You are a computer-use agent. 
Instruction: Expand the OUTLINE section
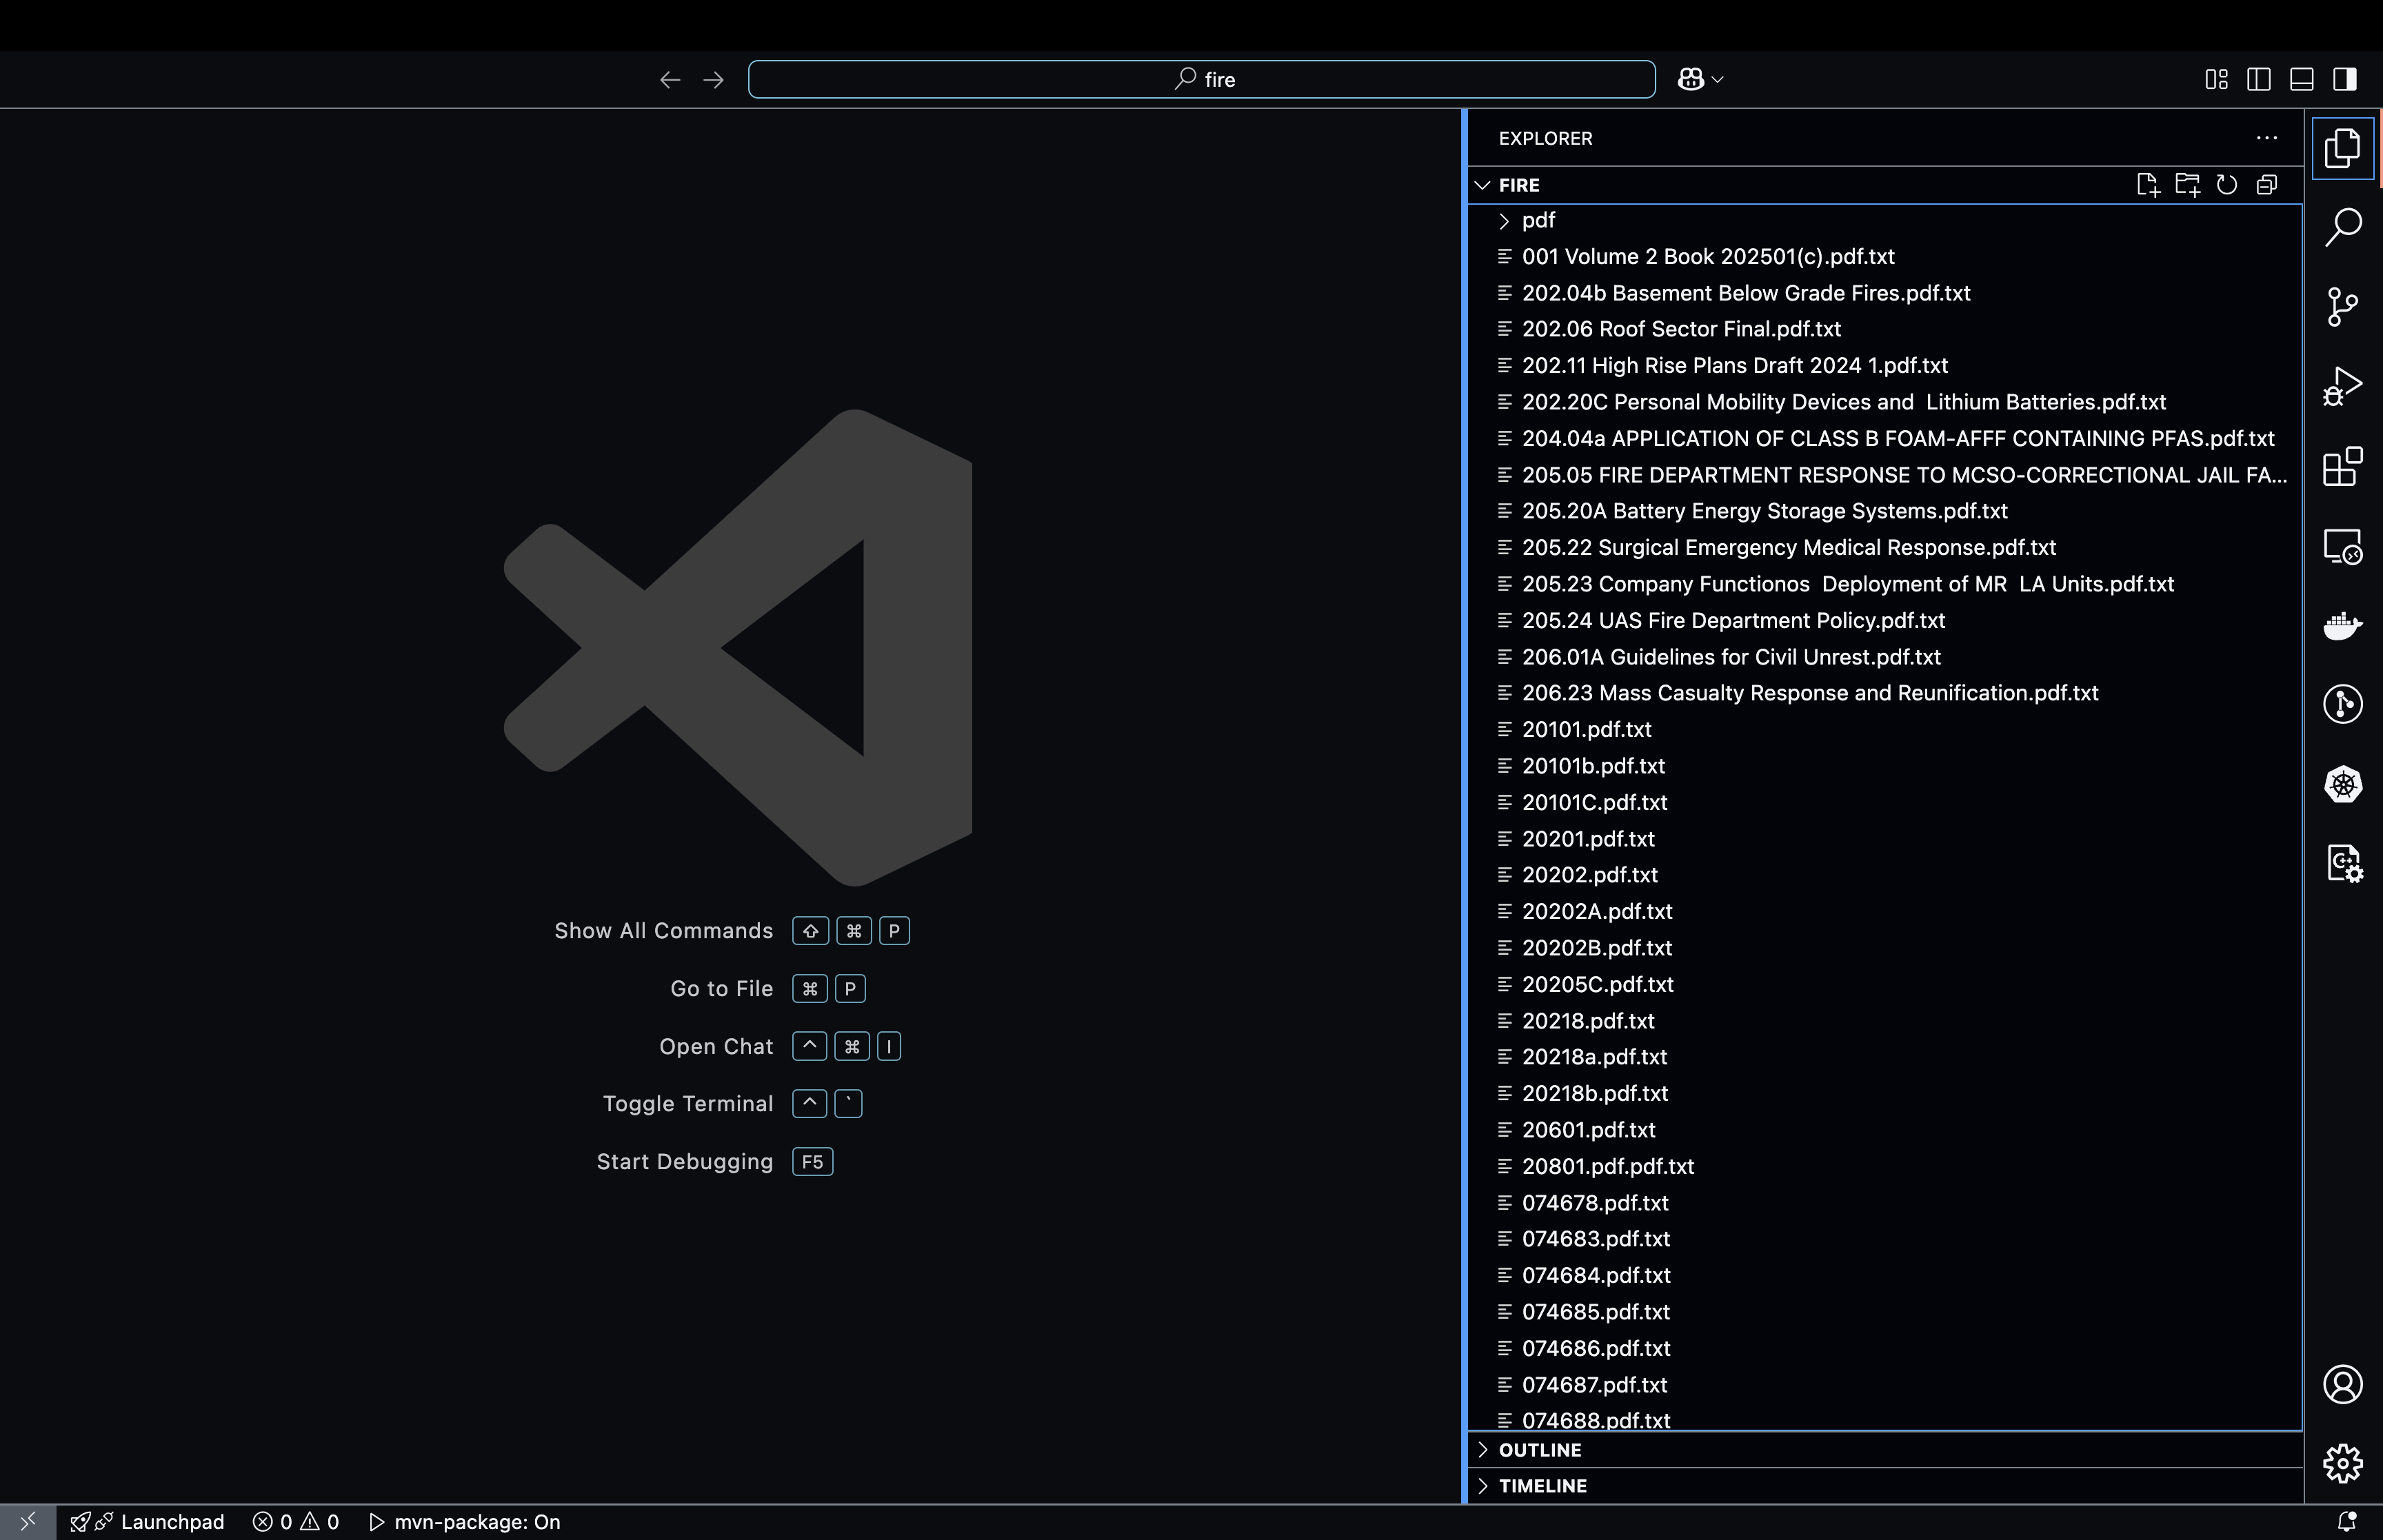[x=1539, y=1450]
